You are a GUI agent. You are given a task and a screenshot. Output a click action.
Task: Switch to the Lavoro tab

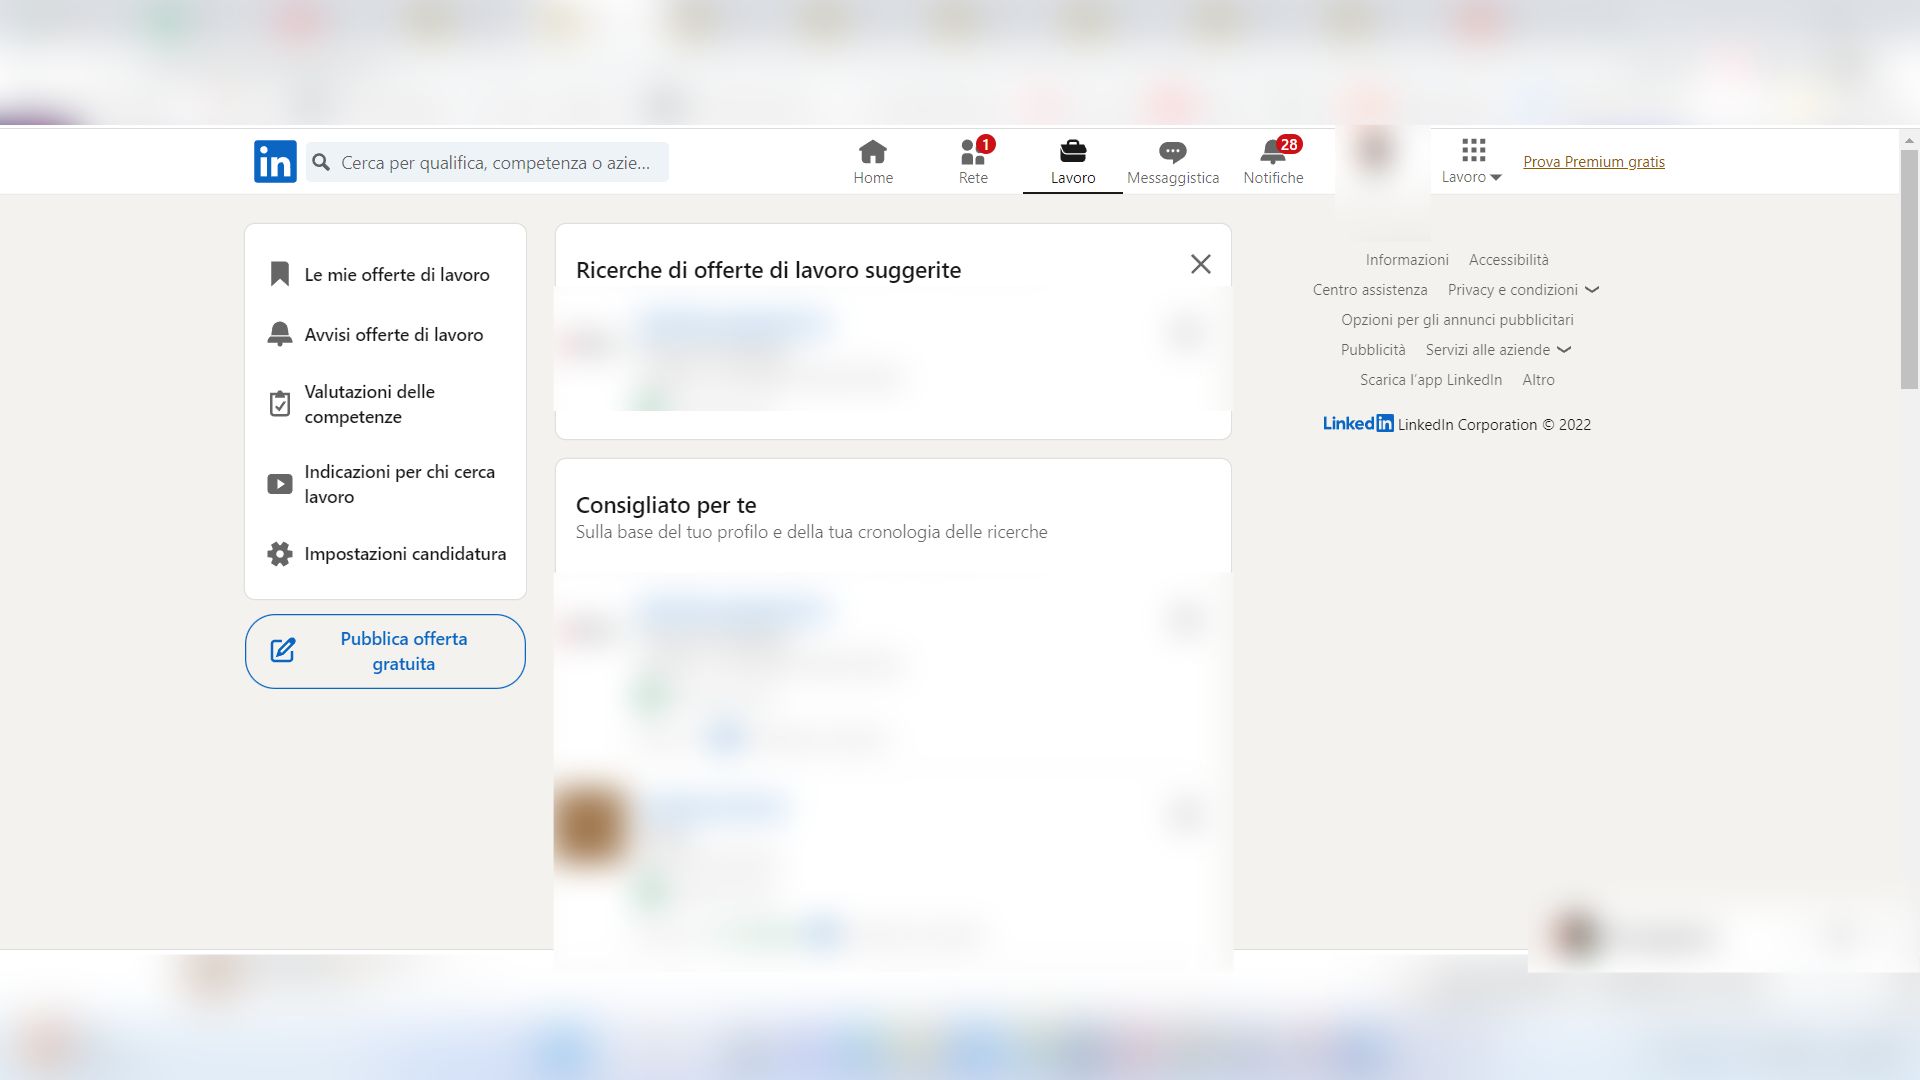coord(1073,161)
